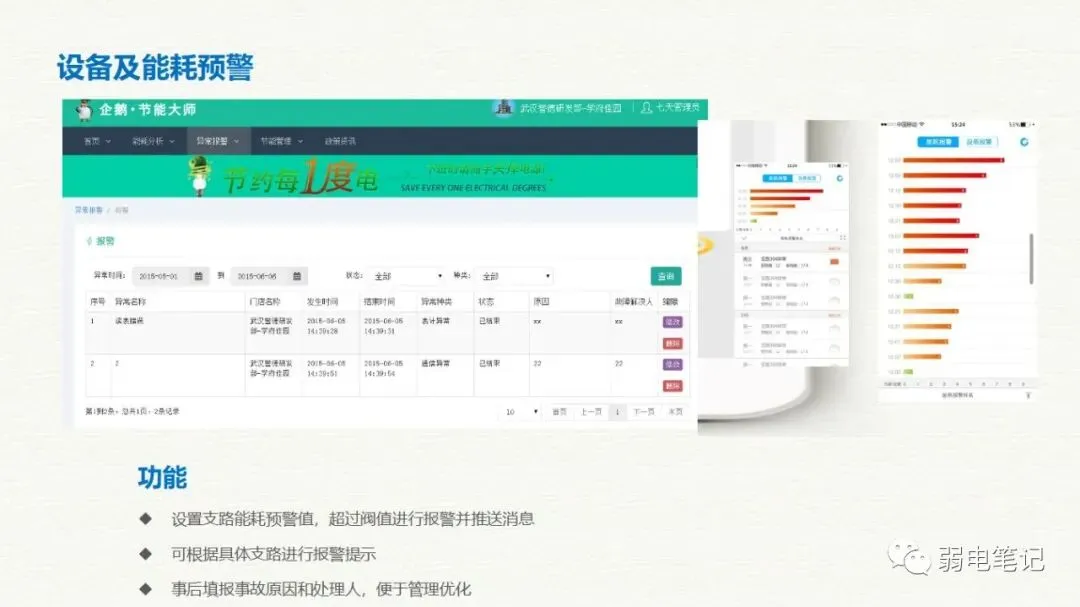The image size is (1080, 607).
Task: Toggle the orange alarm switch on small phone
Action: pyautogui.click(x=834, y=262)
